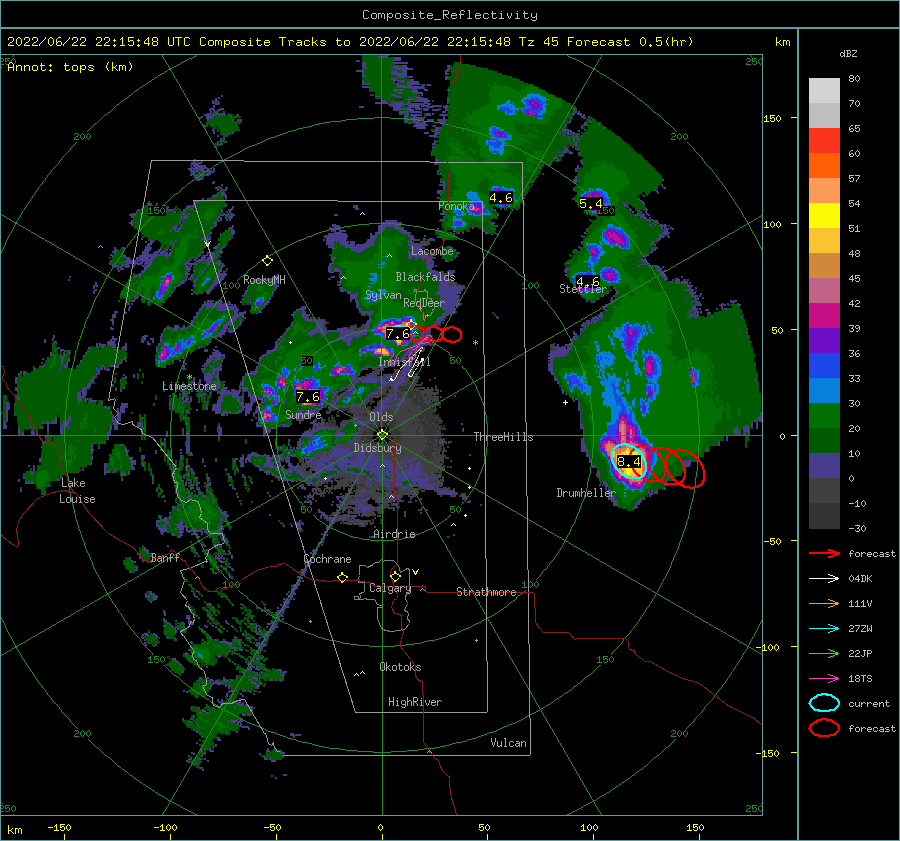Select the 8.4 storm top label
Image resolution: width=900 pixels, height=841 pixels.
coord(629,462)
